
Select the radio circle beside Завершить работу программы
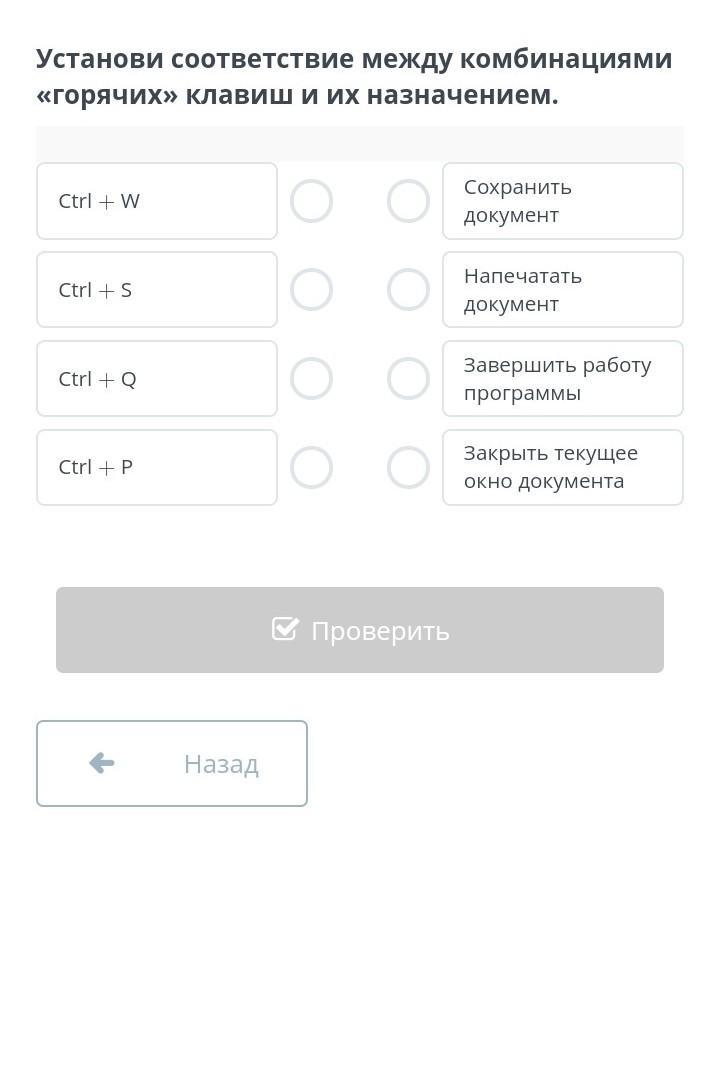(x=408, y=379)
